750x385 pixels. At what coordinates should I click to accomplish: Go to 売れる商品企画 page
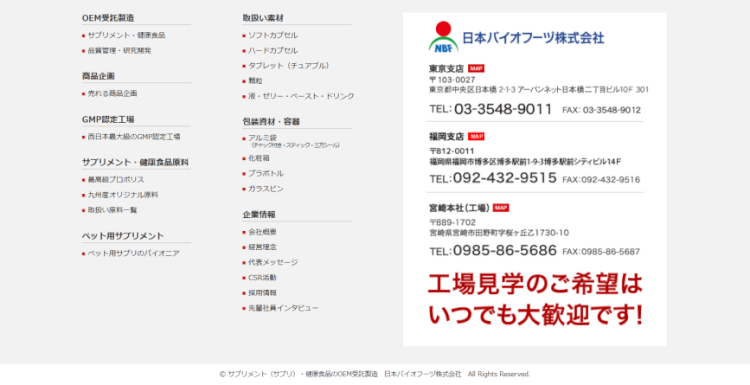[x=112, y=94]
